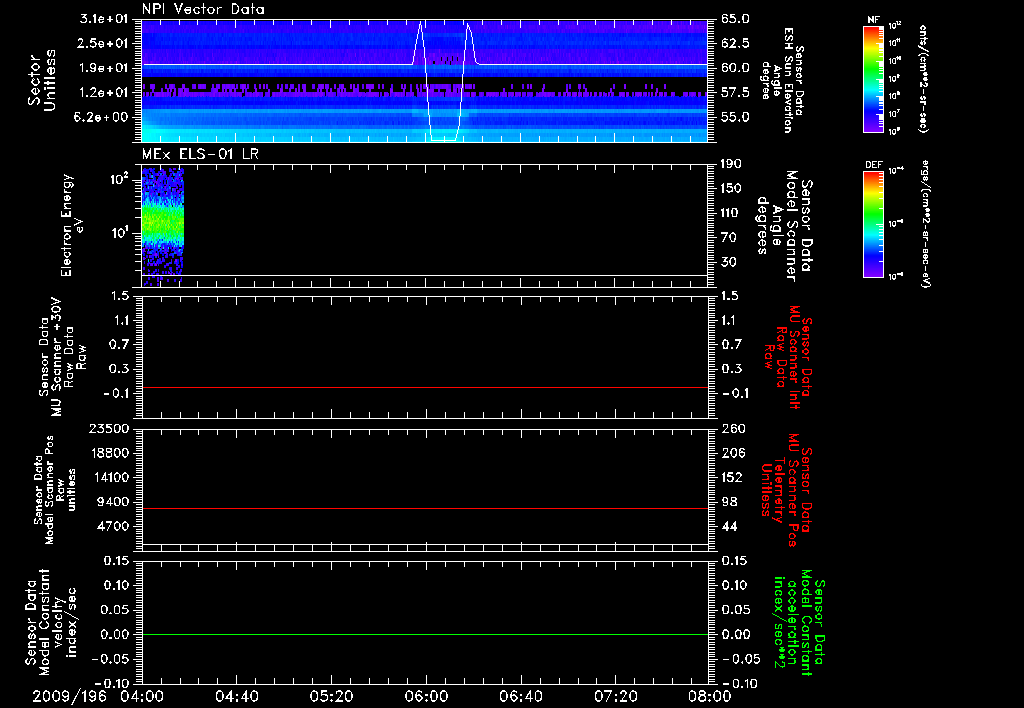Click the green line in velocity panel
Image resolution: width=1024 pixels, height=708 pixels.
pyautogui.click(x=425, y=634)
